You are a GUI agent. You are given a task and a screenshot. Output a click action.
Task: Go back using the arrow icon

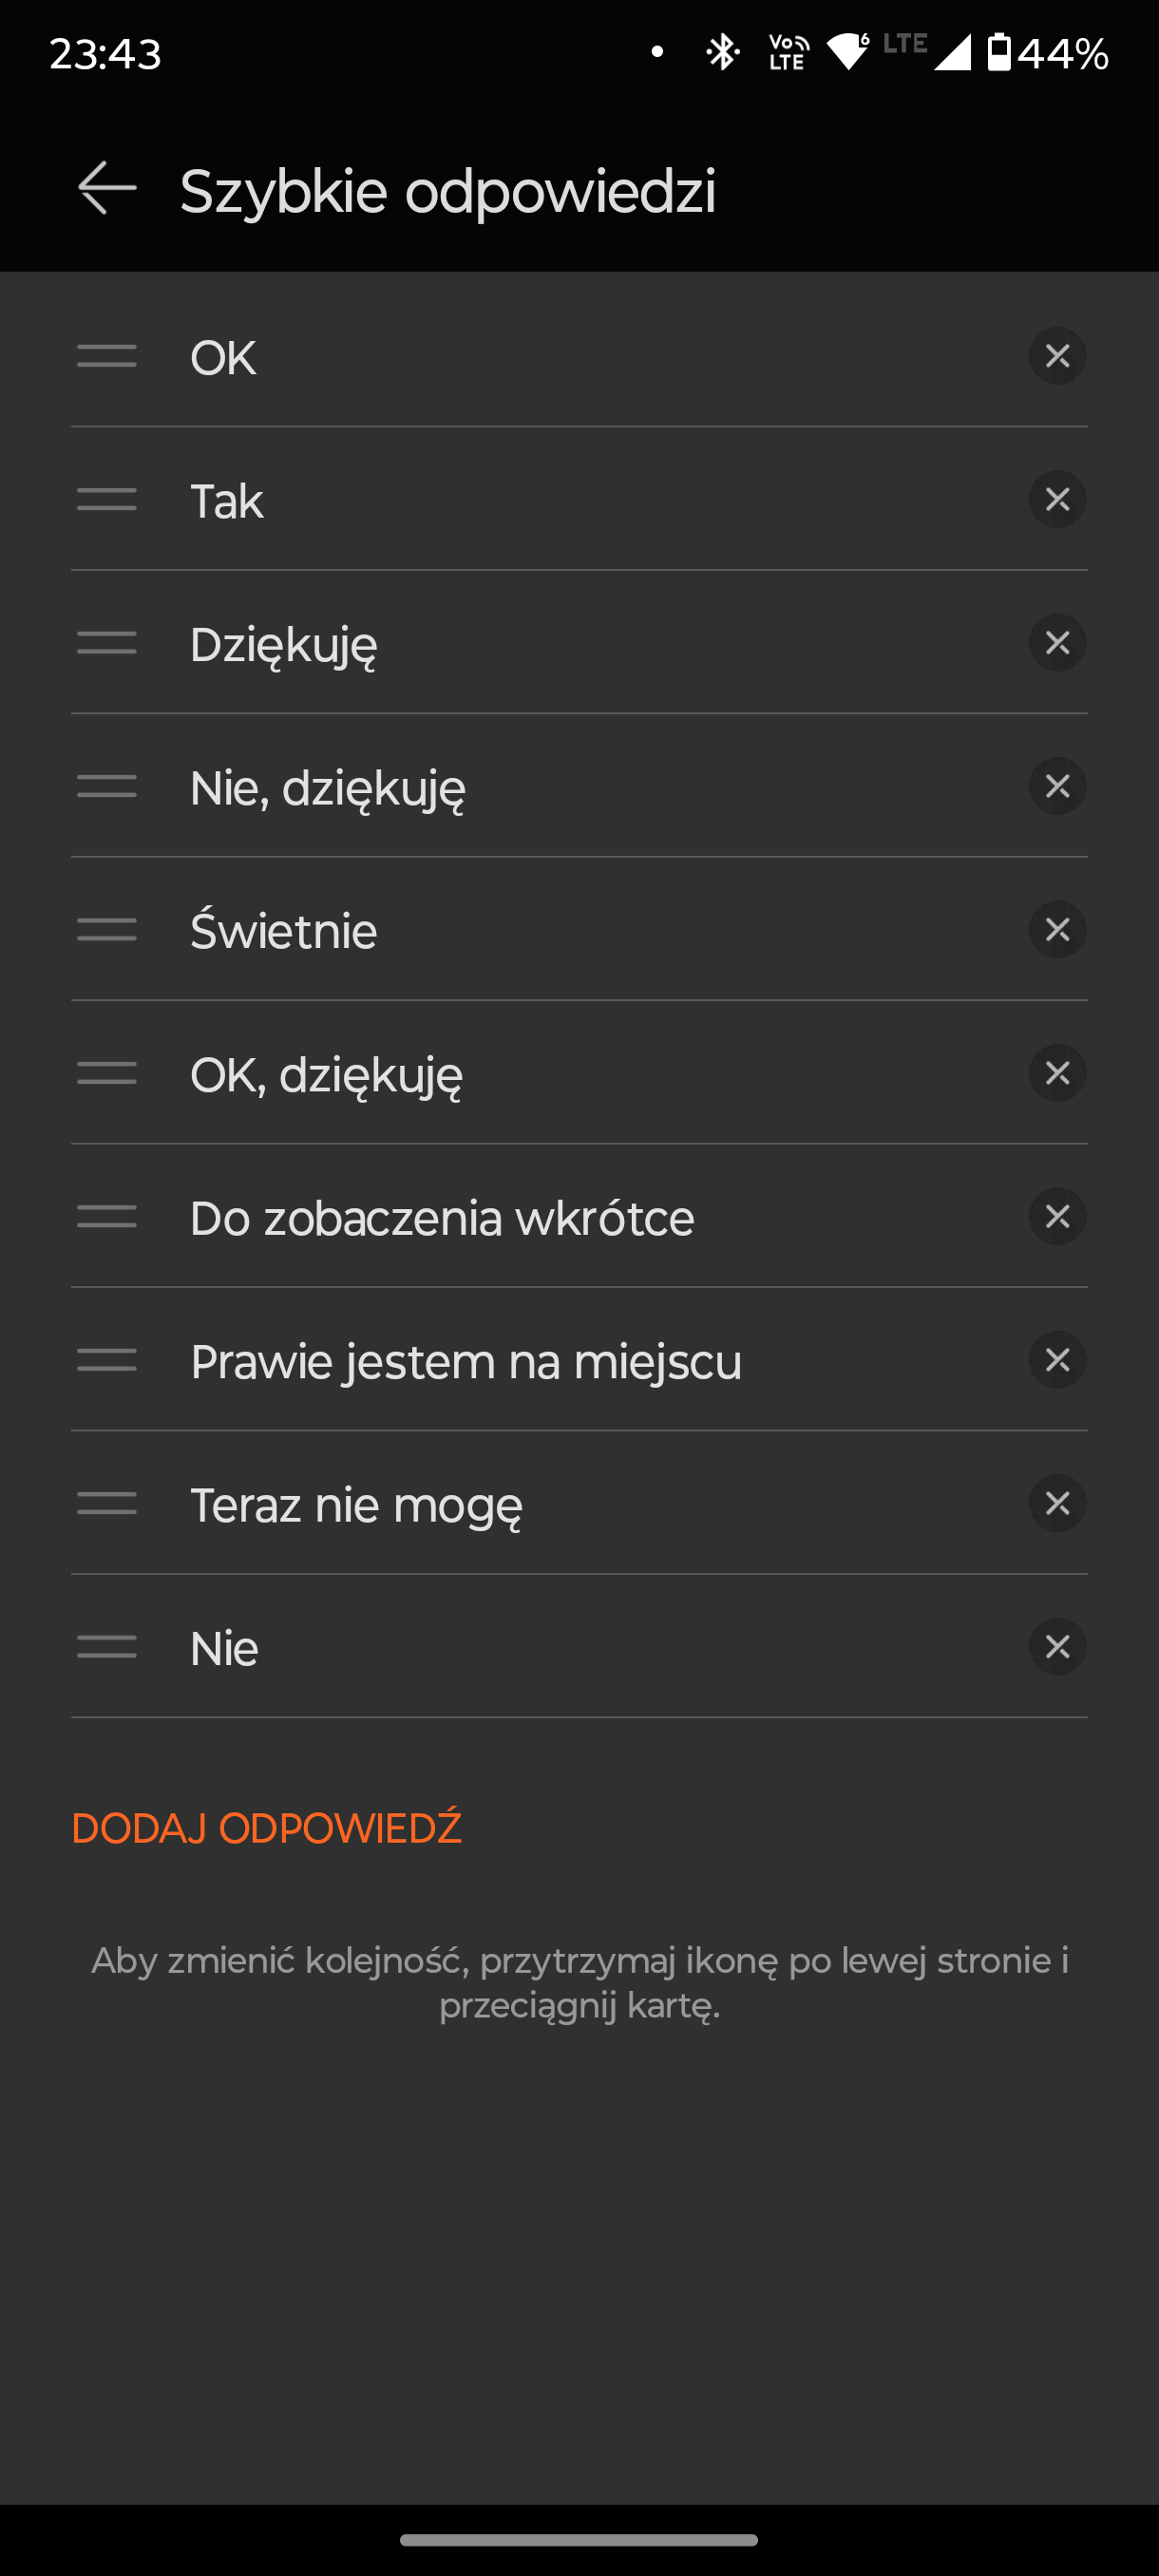107,188
